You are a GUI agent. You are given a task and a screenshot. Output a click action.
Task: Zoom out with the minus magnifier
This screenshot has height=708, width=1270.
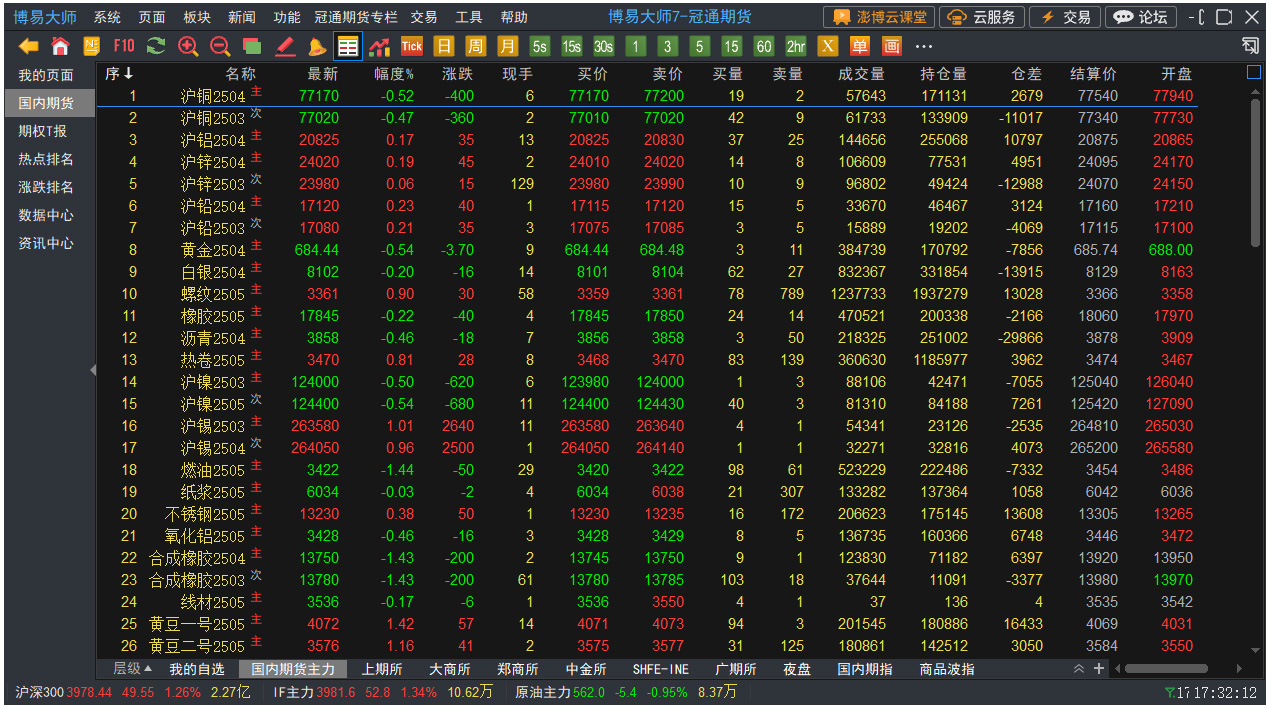[220, 46]
